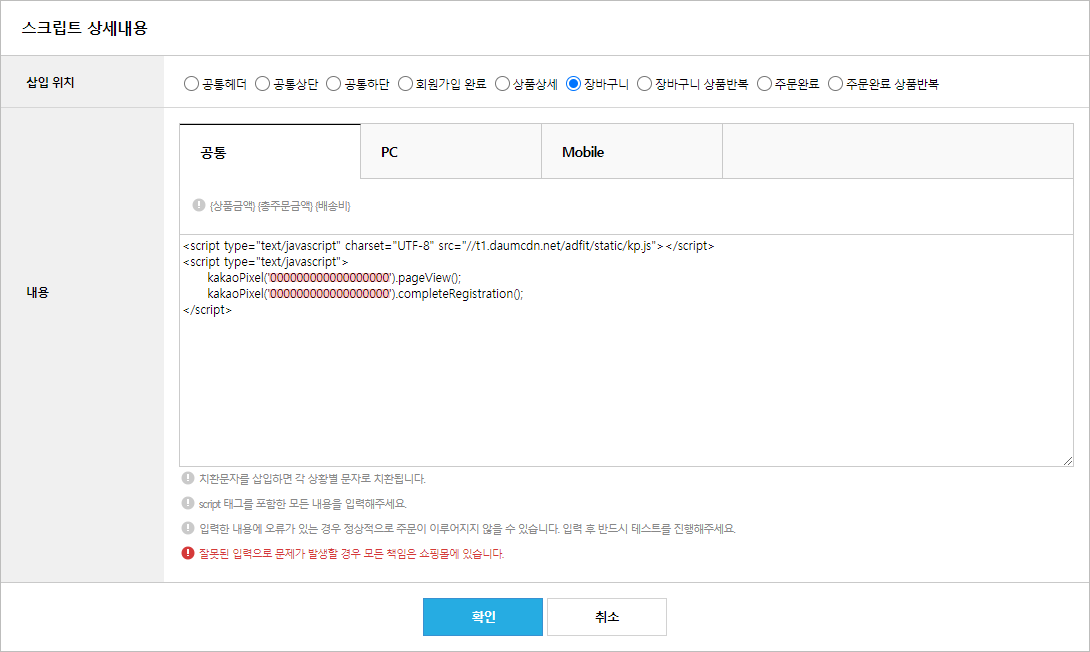Click the completeRegistration code line

[365, 293]
